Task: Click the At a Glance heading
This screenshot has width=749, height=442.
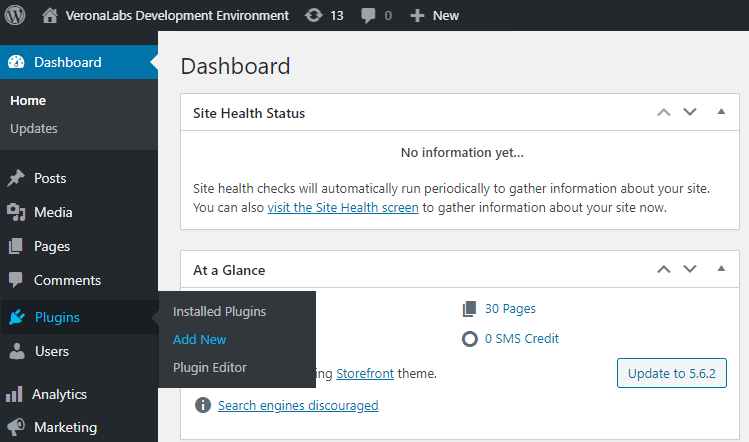Action: click(229, 270)
